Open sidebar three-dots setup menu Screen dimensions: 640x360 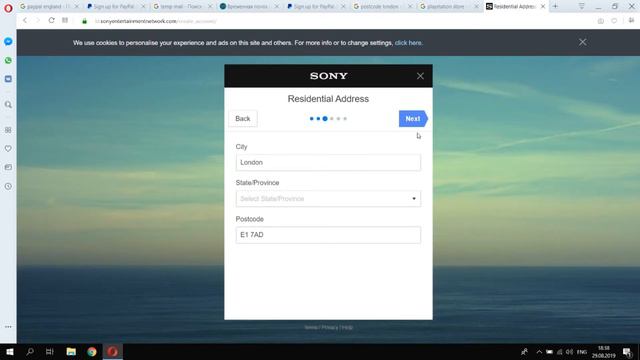[x=8, y=327]
